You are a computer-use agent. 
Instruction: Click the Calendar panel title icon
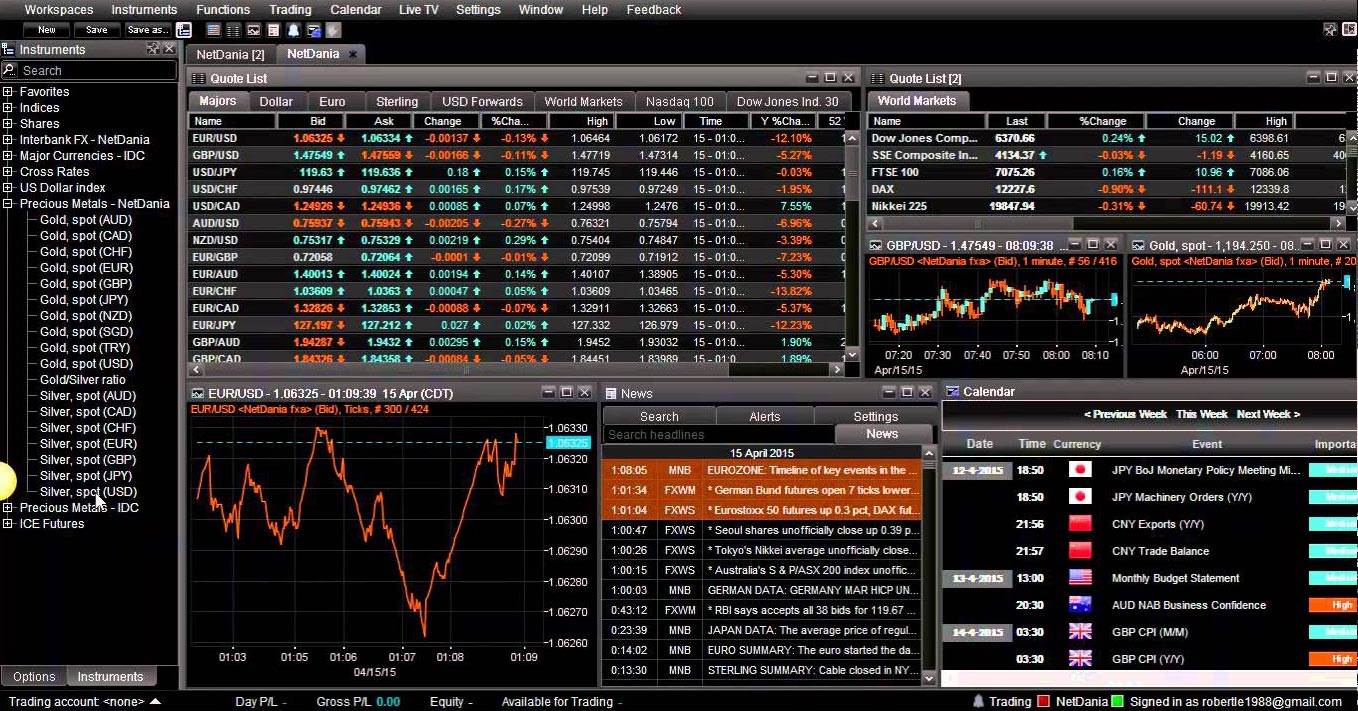point(953,392)
